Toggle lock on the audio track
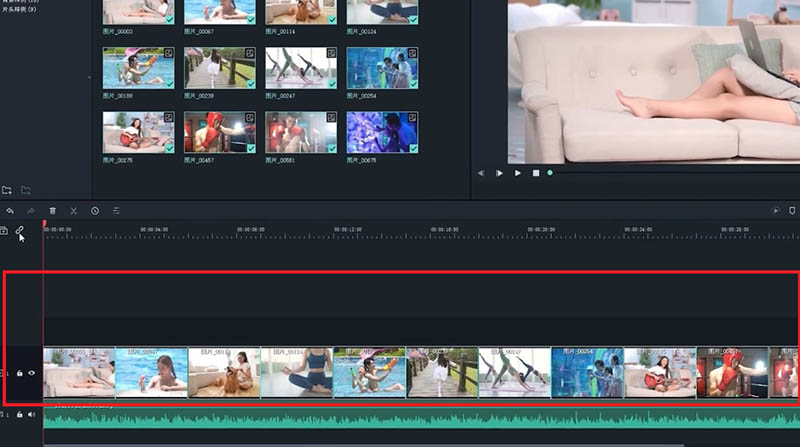The image size is (800, 447). (20, 414)
